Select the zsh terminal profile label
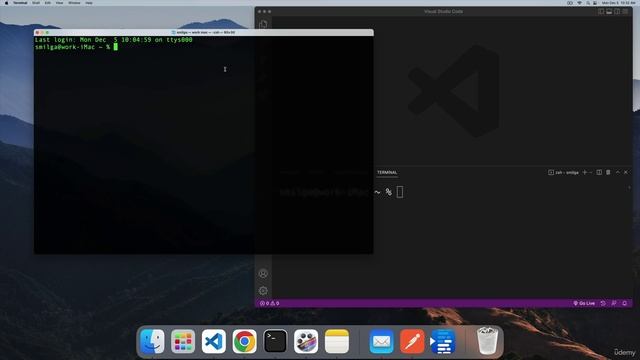 coord(563,173)
